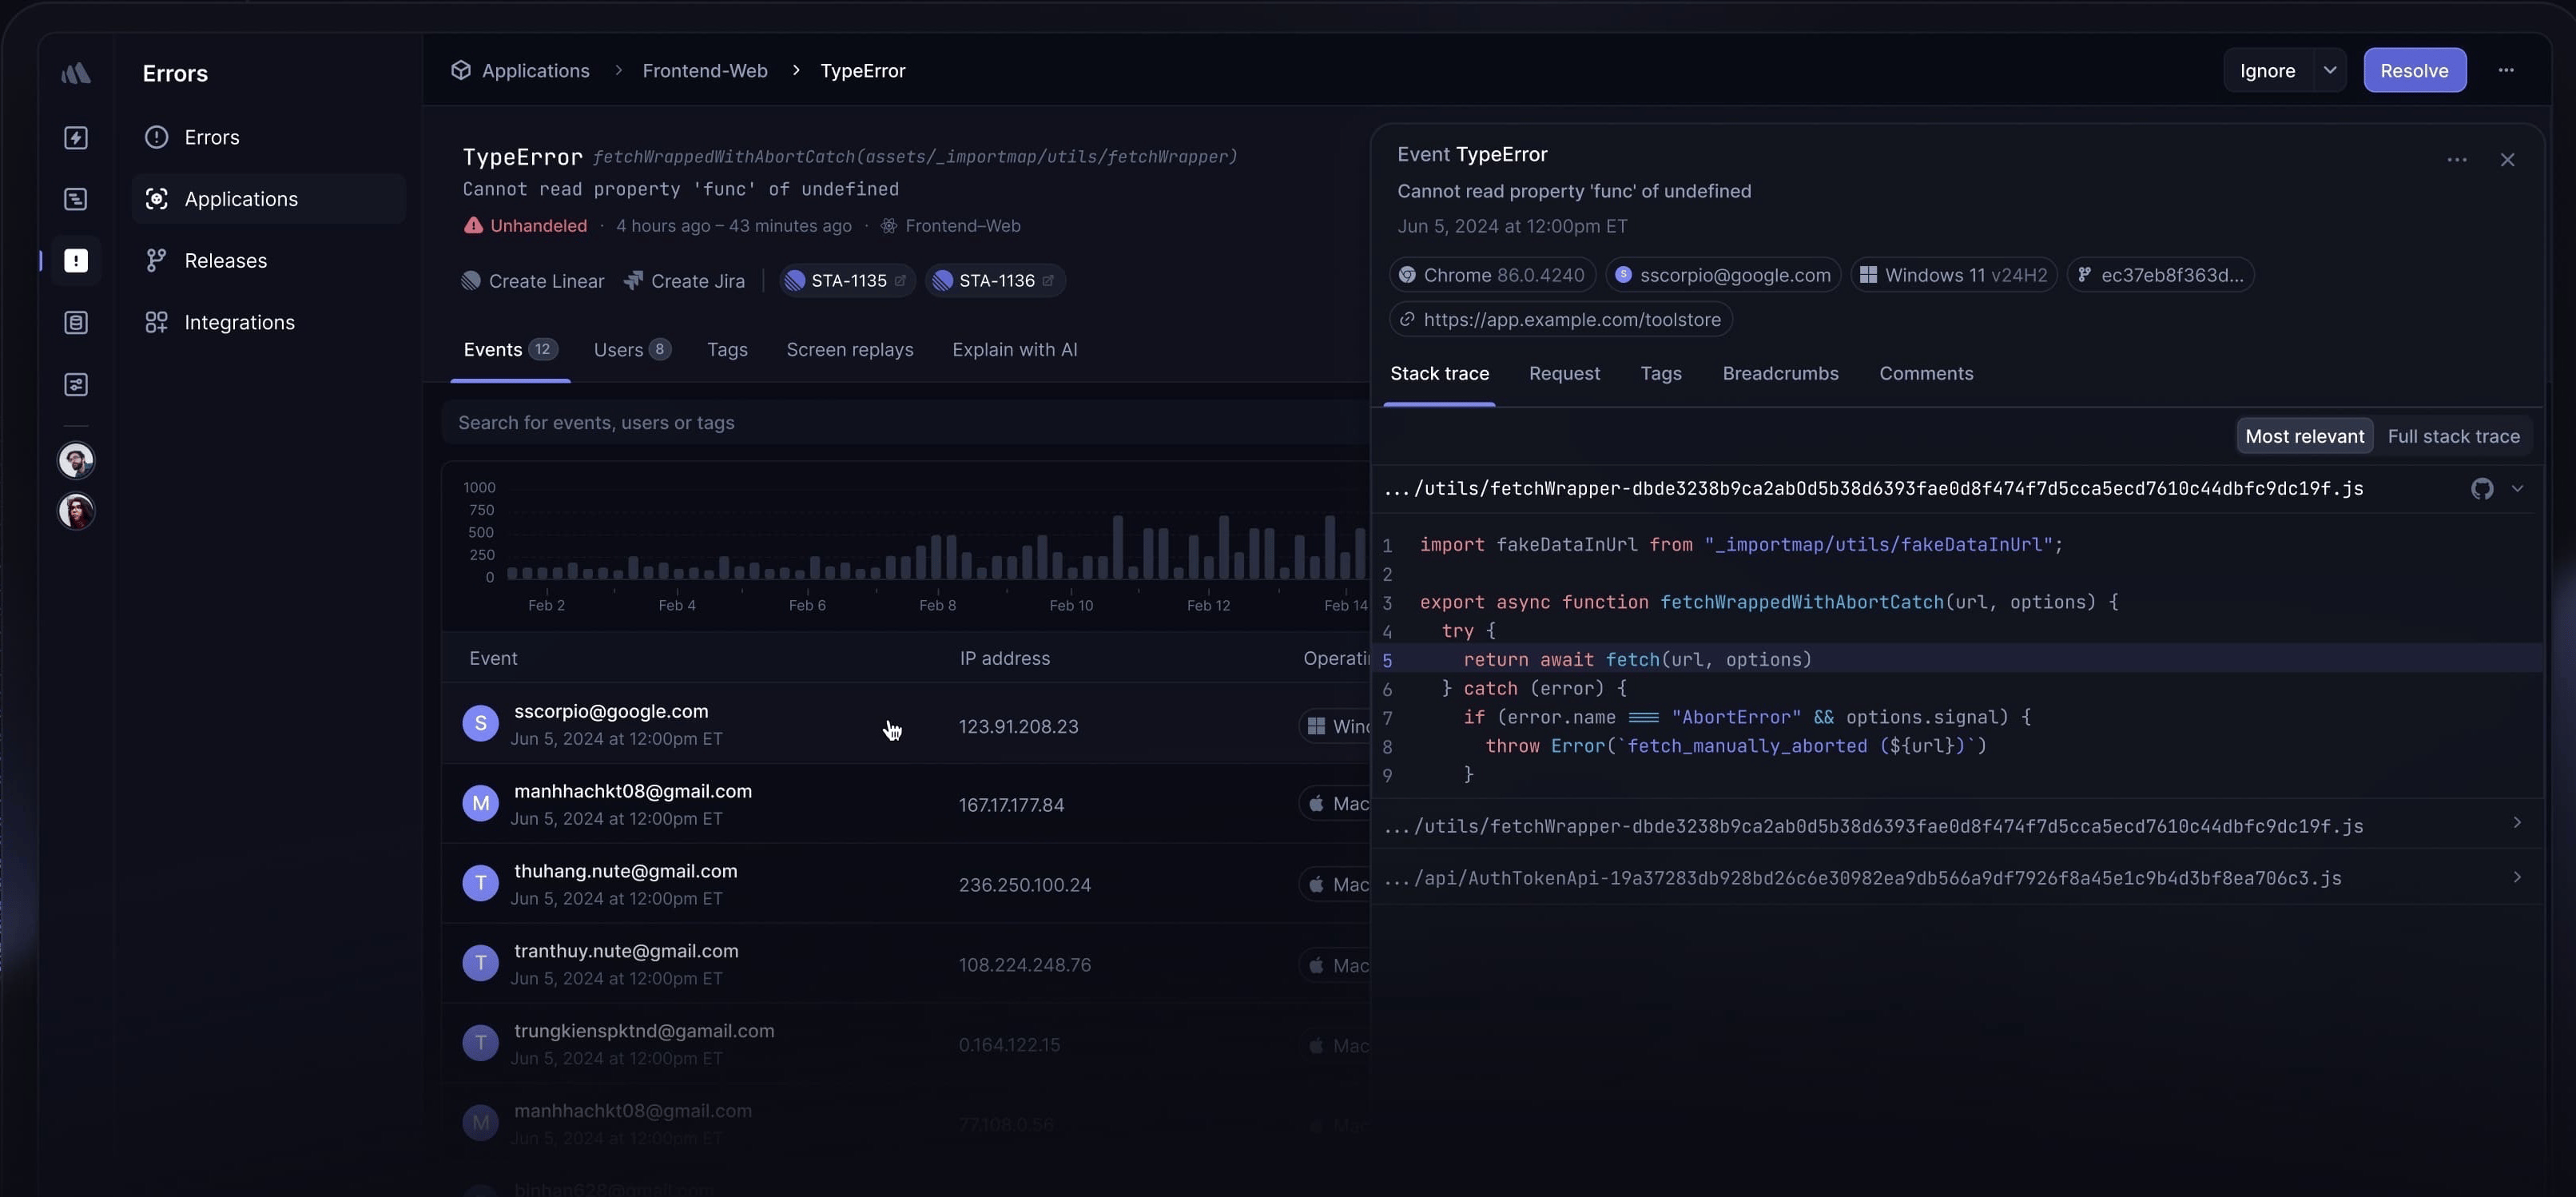2576x1197 pixels.
Task: Click the app logo above the Errors heading
Action: pos(76,72)
